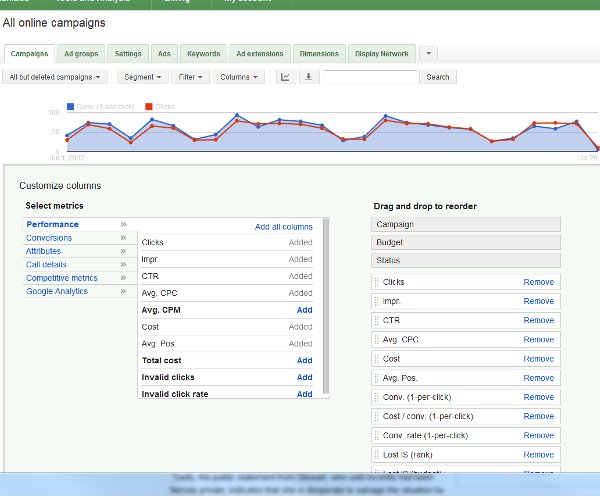
Task: Remove the CTR column
Action: [x=538, y=320]
